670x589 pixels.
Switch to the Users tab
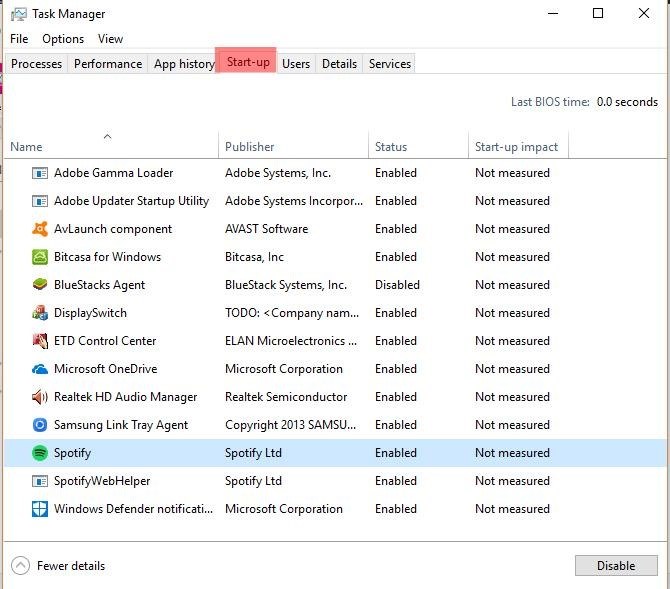coord(296,64)
